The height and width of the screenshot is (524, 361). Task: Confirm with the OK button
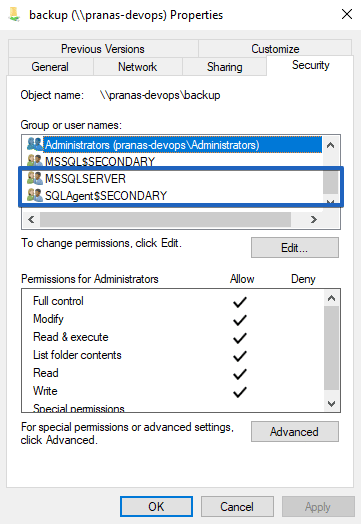click(x=156, y=507)
